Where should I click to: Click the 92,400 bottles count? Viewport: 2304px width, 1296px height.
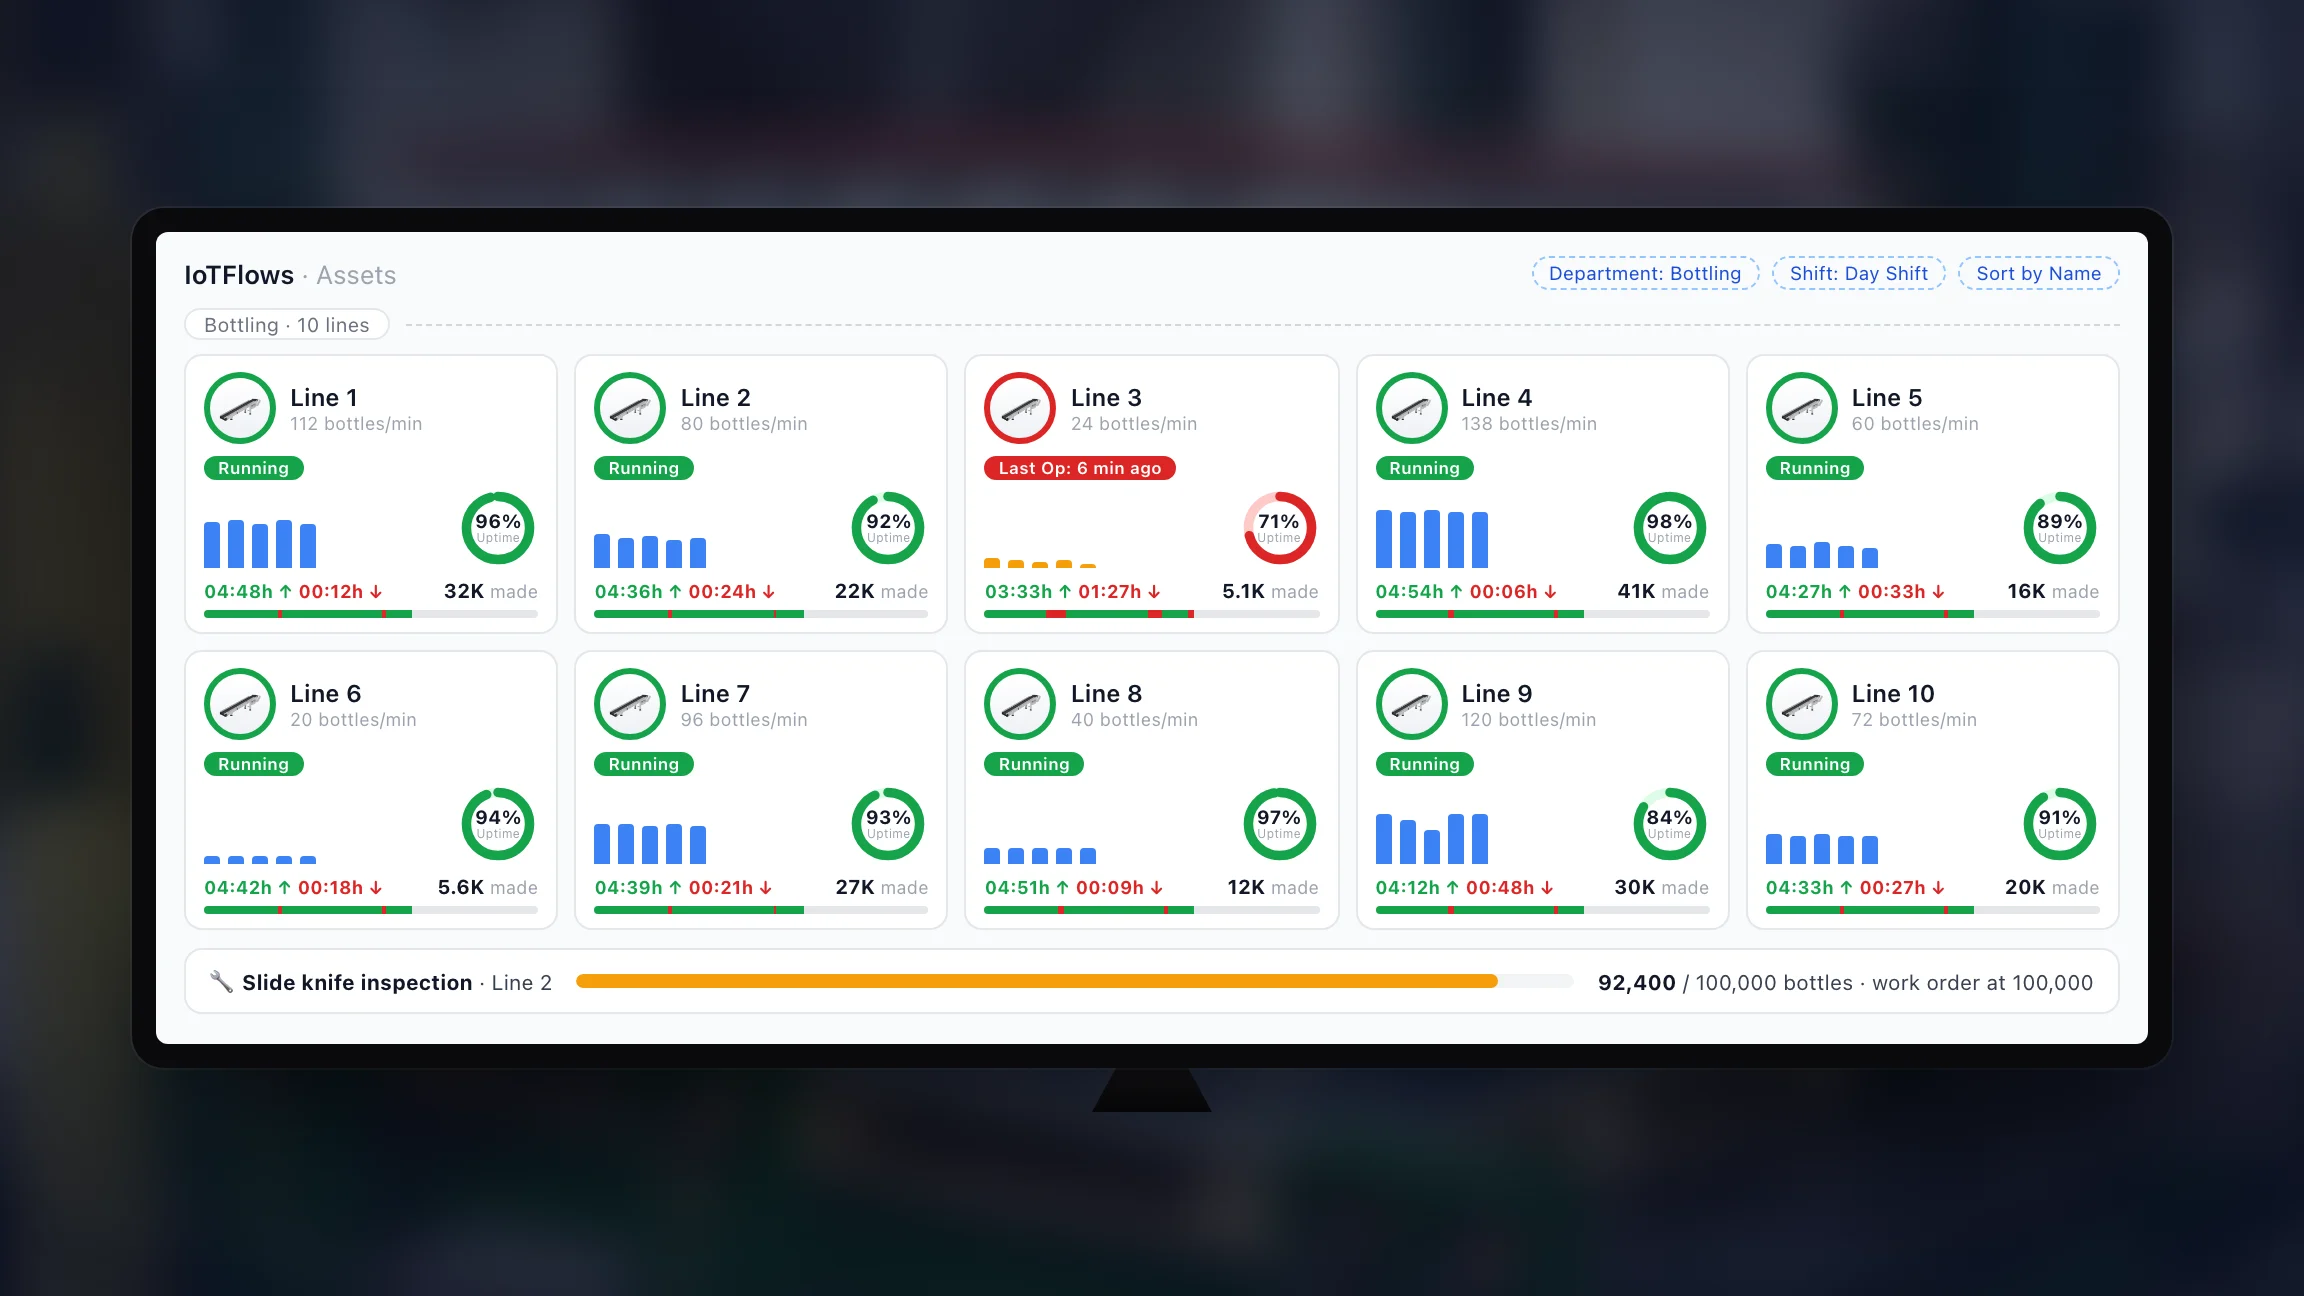(x=1636, y=982)
